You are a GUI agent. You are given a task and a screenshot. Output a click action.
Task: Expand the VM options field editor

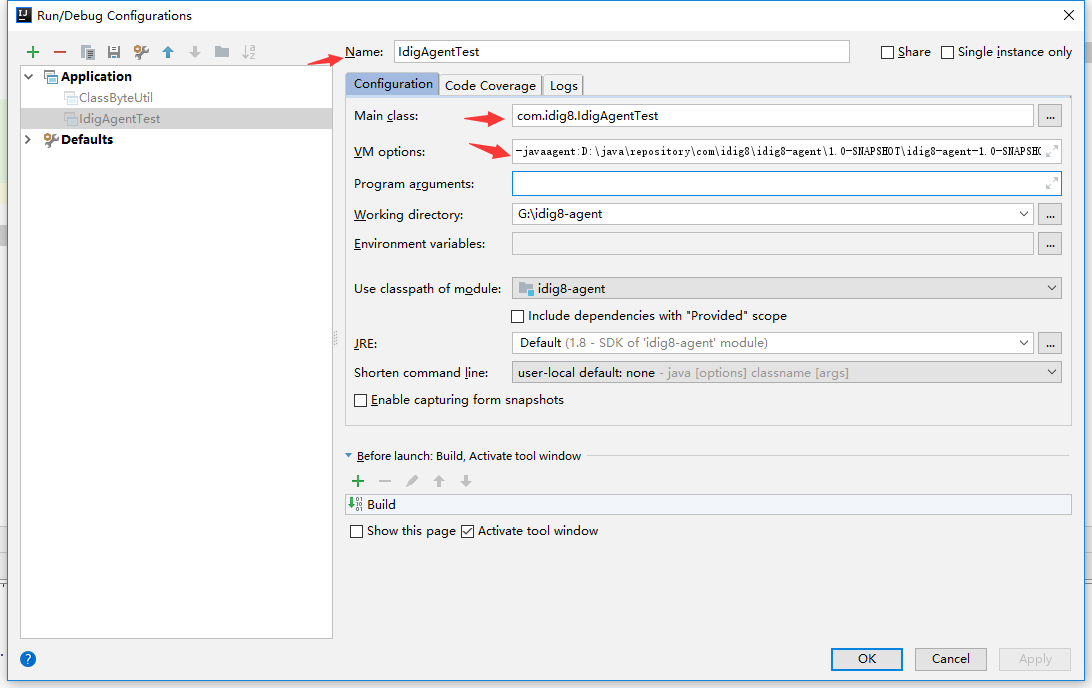click(1052, 151)
